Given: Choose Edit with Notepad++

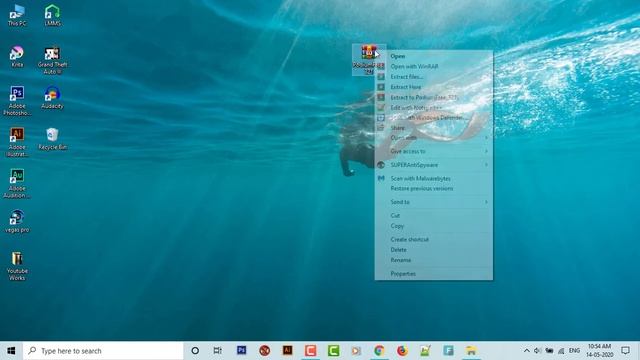Looking at the screenshot, I should point(434,108).
